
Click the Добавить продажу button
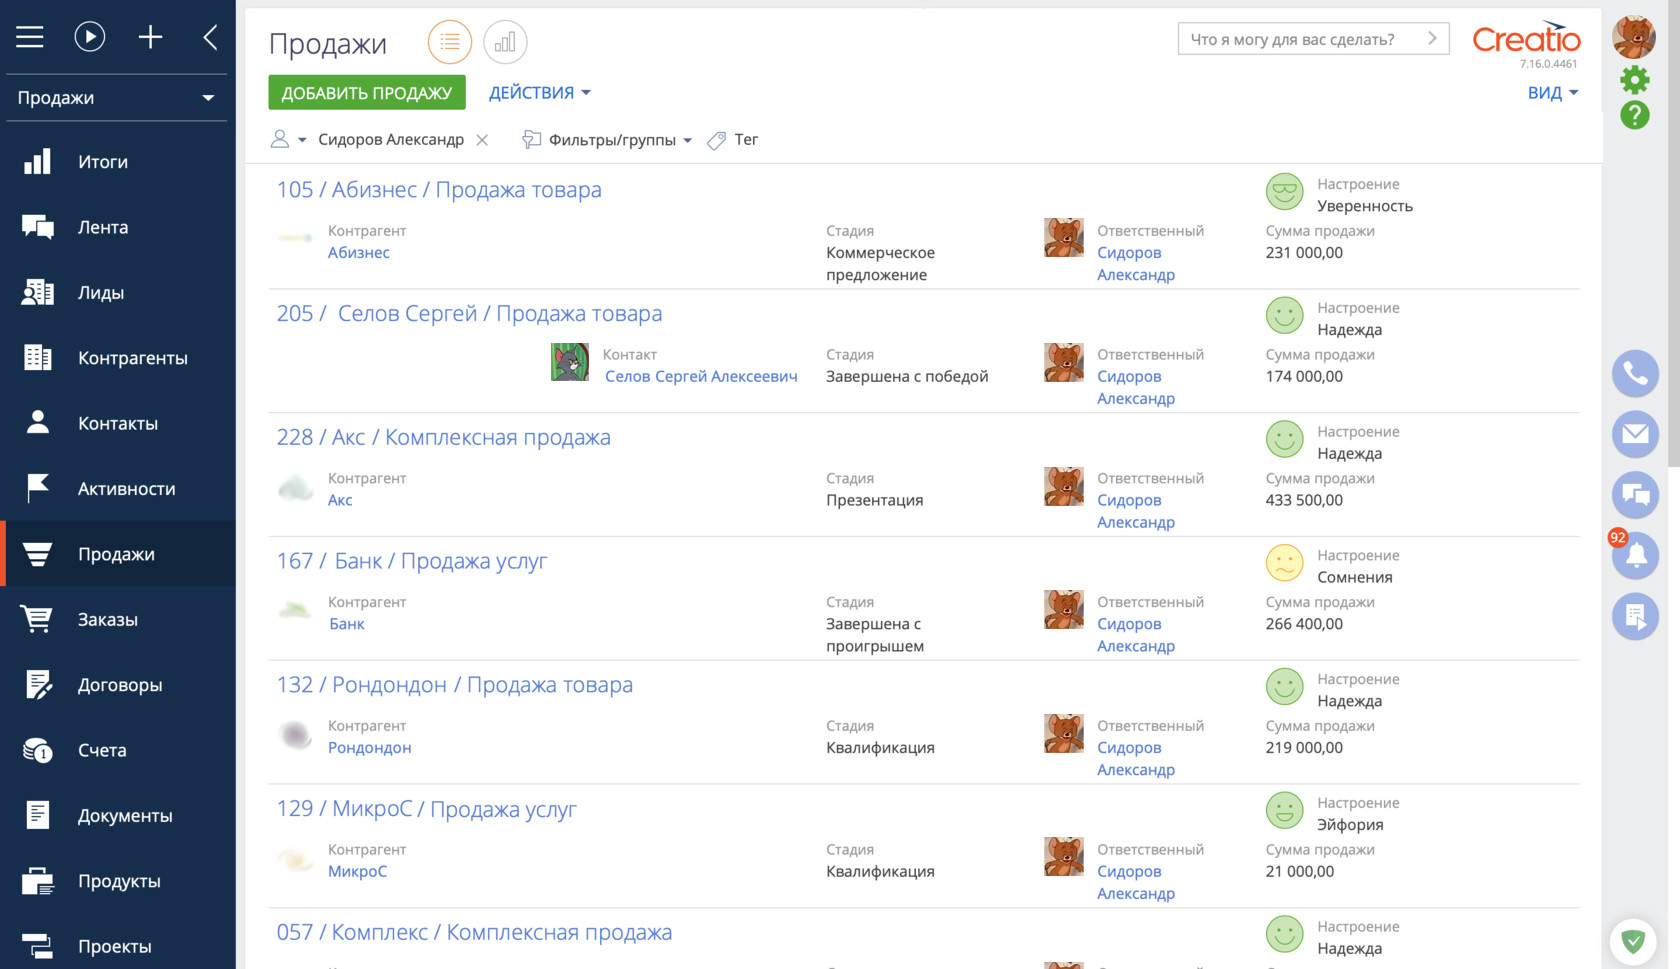click(366, 93)
